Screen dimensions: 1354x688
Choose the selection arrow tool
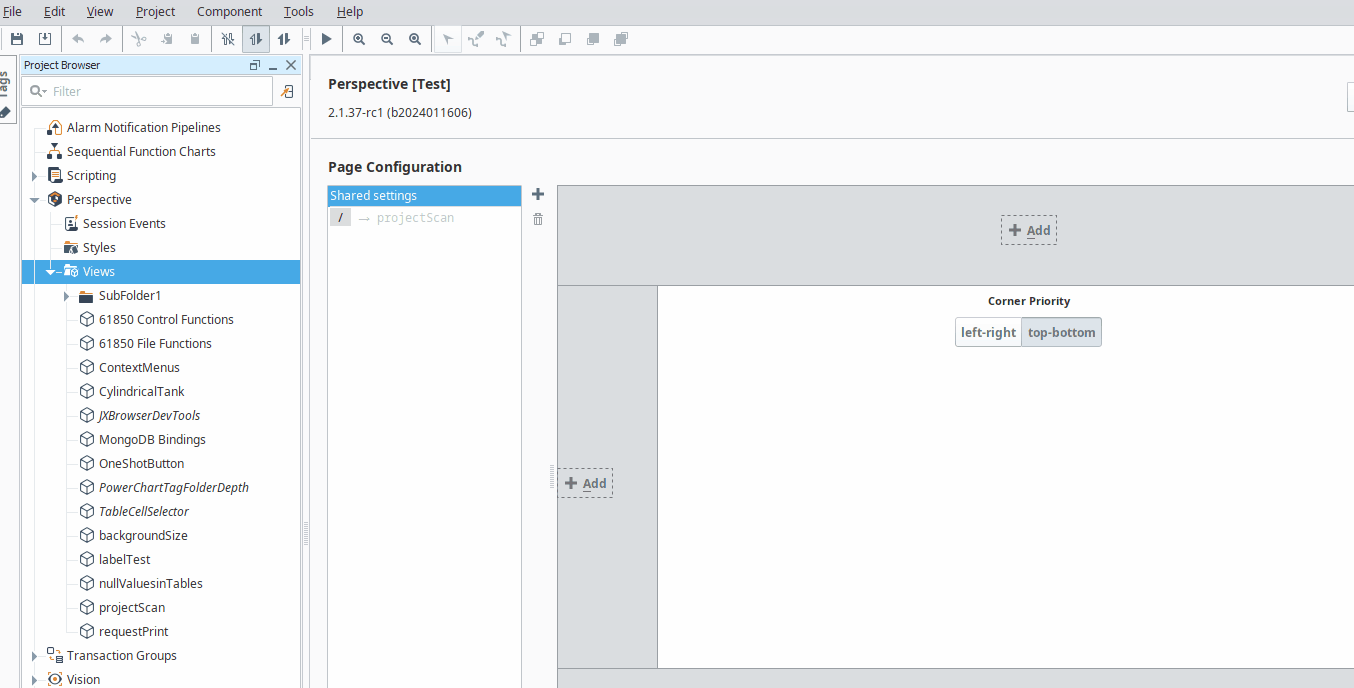click(447, 39)
